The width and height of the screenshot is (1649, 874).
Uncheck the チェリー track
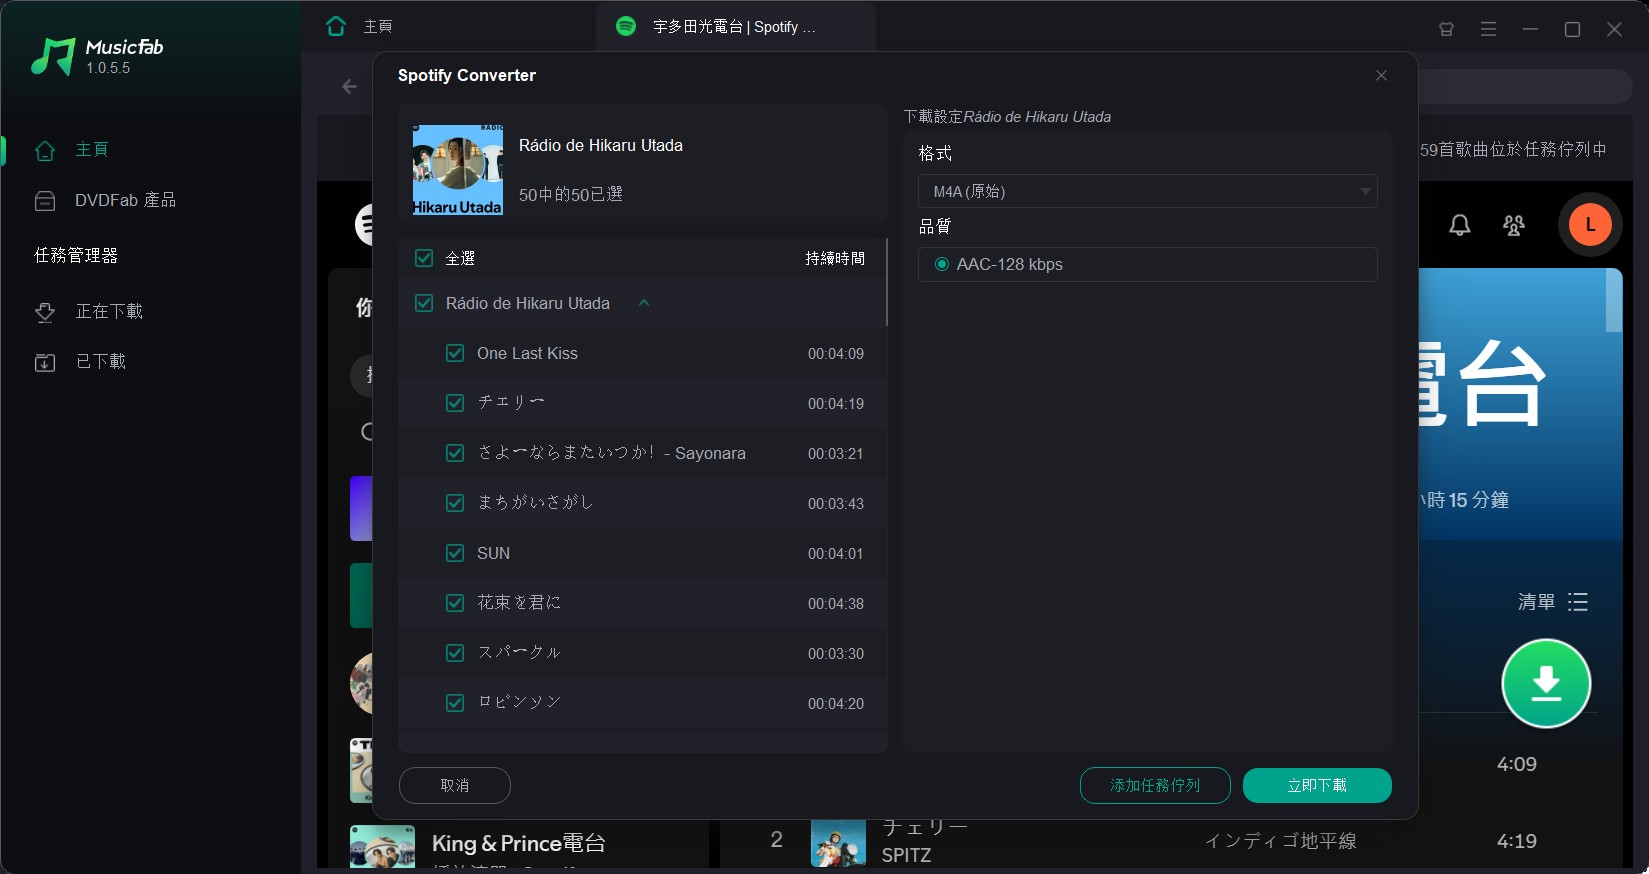[x=455, y=403]
